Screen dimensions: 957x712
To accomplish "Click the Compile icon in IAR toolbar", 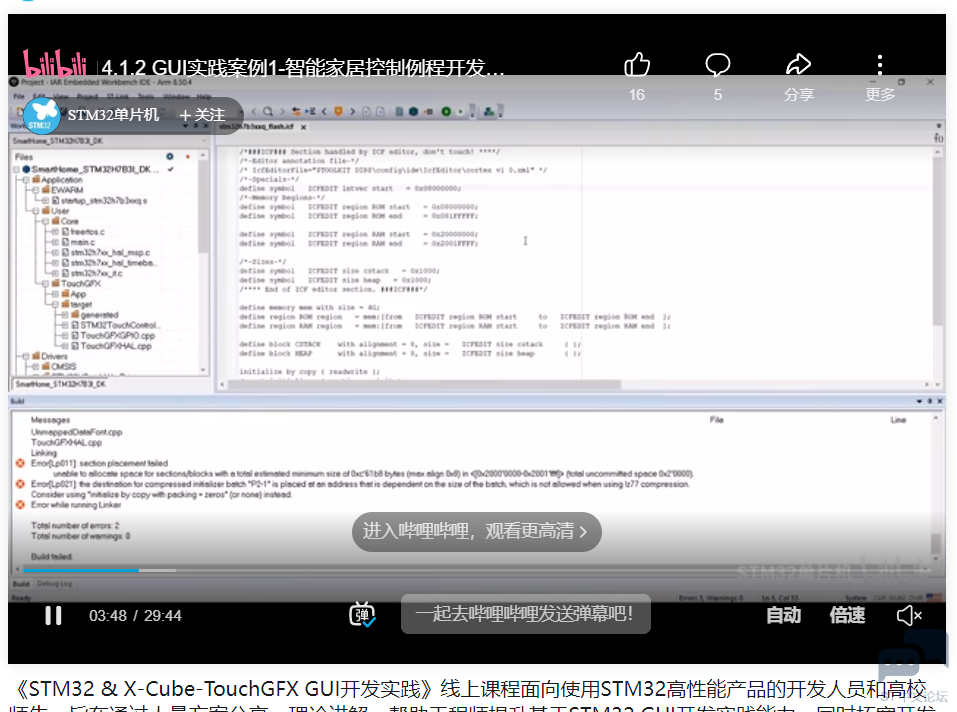I will (399, 112).
